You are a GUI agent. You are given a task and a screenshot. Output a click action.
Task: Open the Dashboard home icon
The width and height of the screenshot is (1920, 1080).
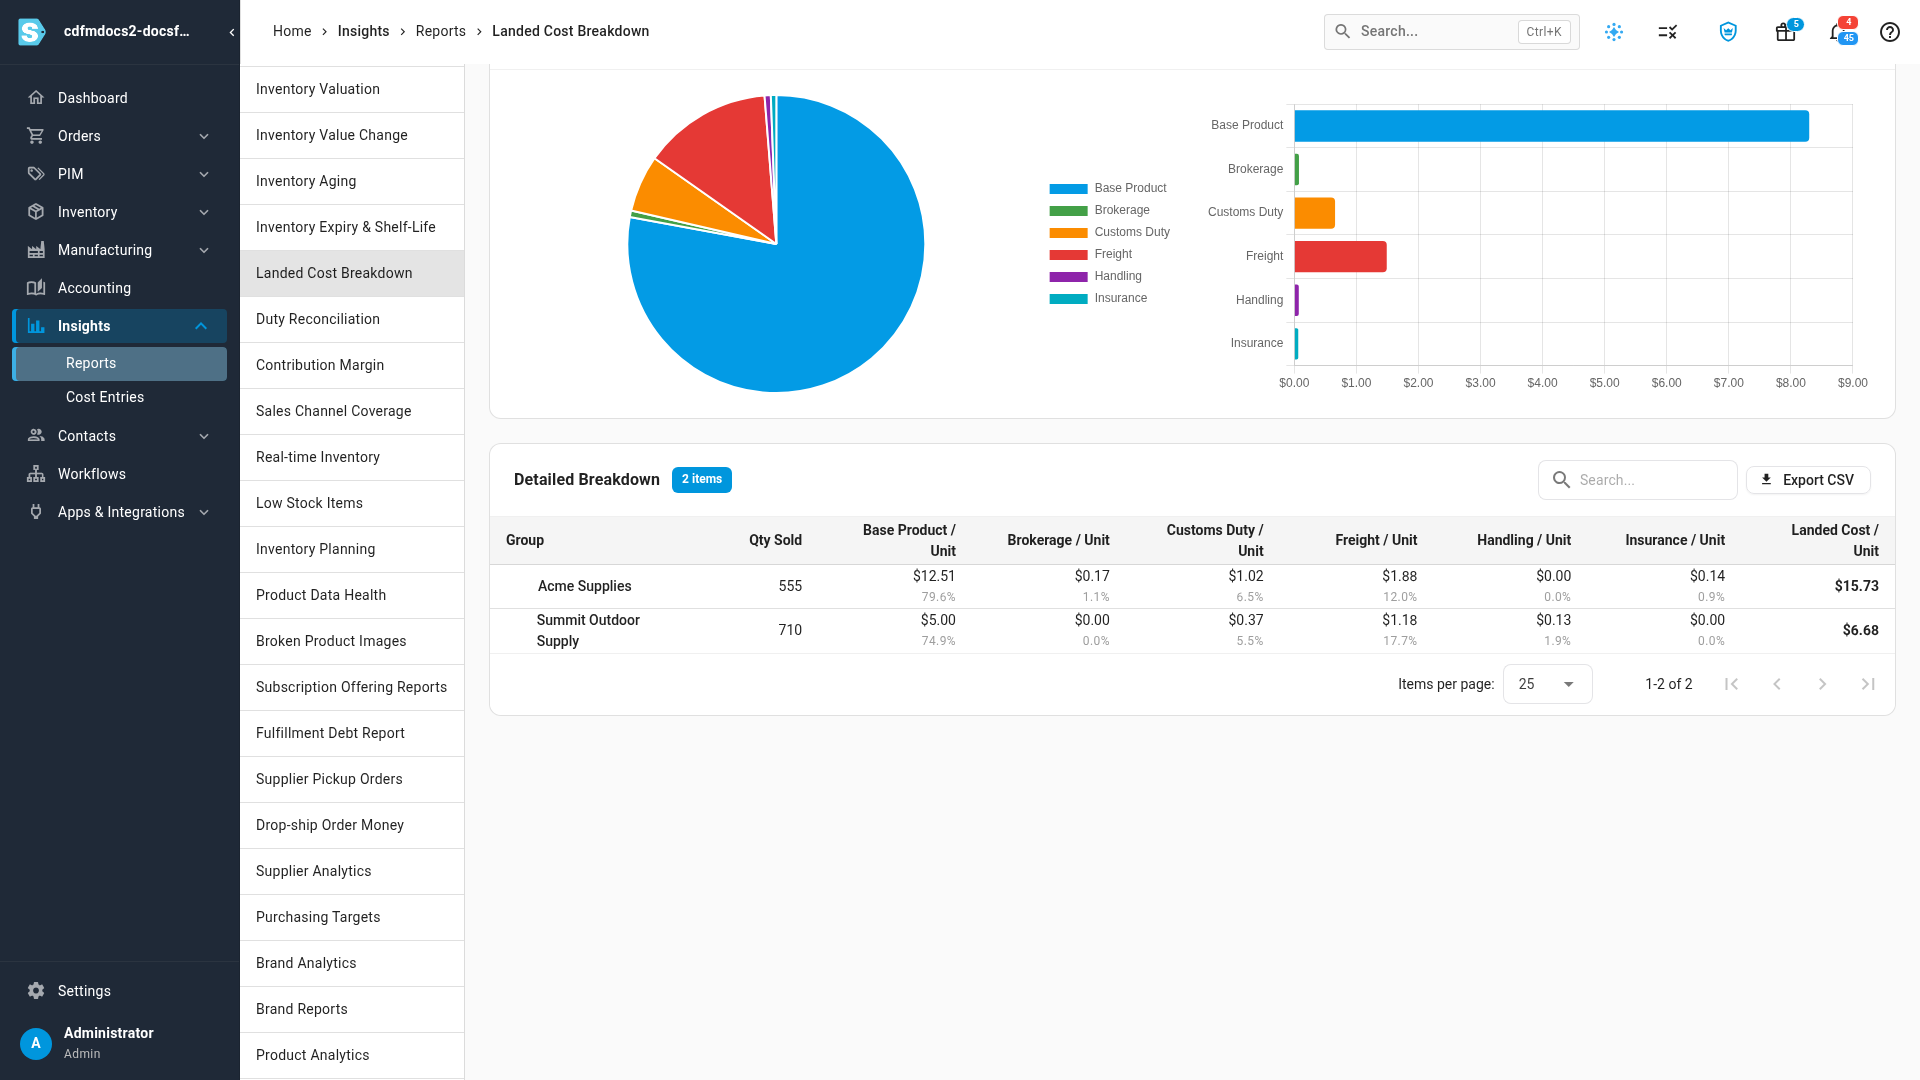pos(36,98)
